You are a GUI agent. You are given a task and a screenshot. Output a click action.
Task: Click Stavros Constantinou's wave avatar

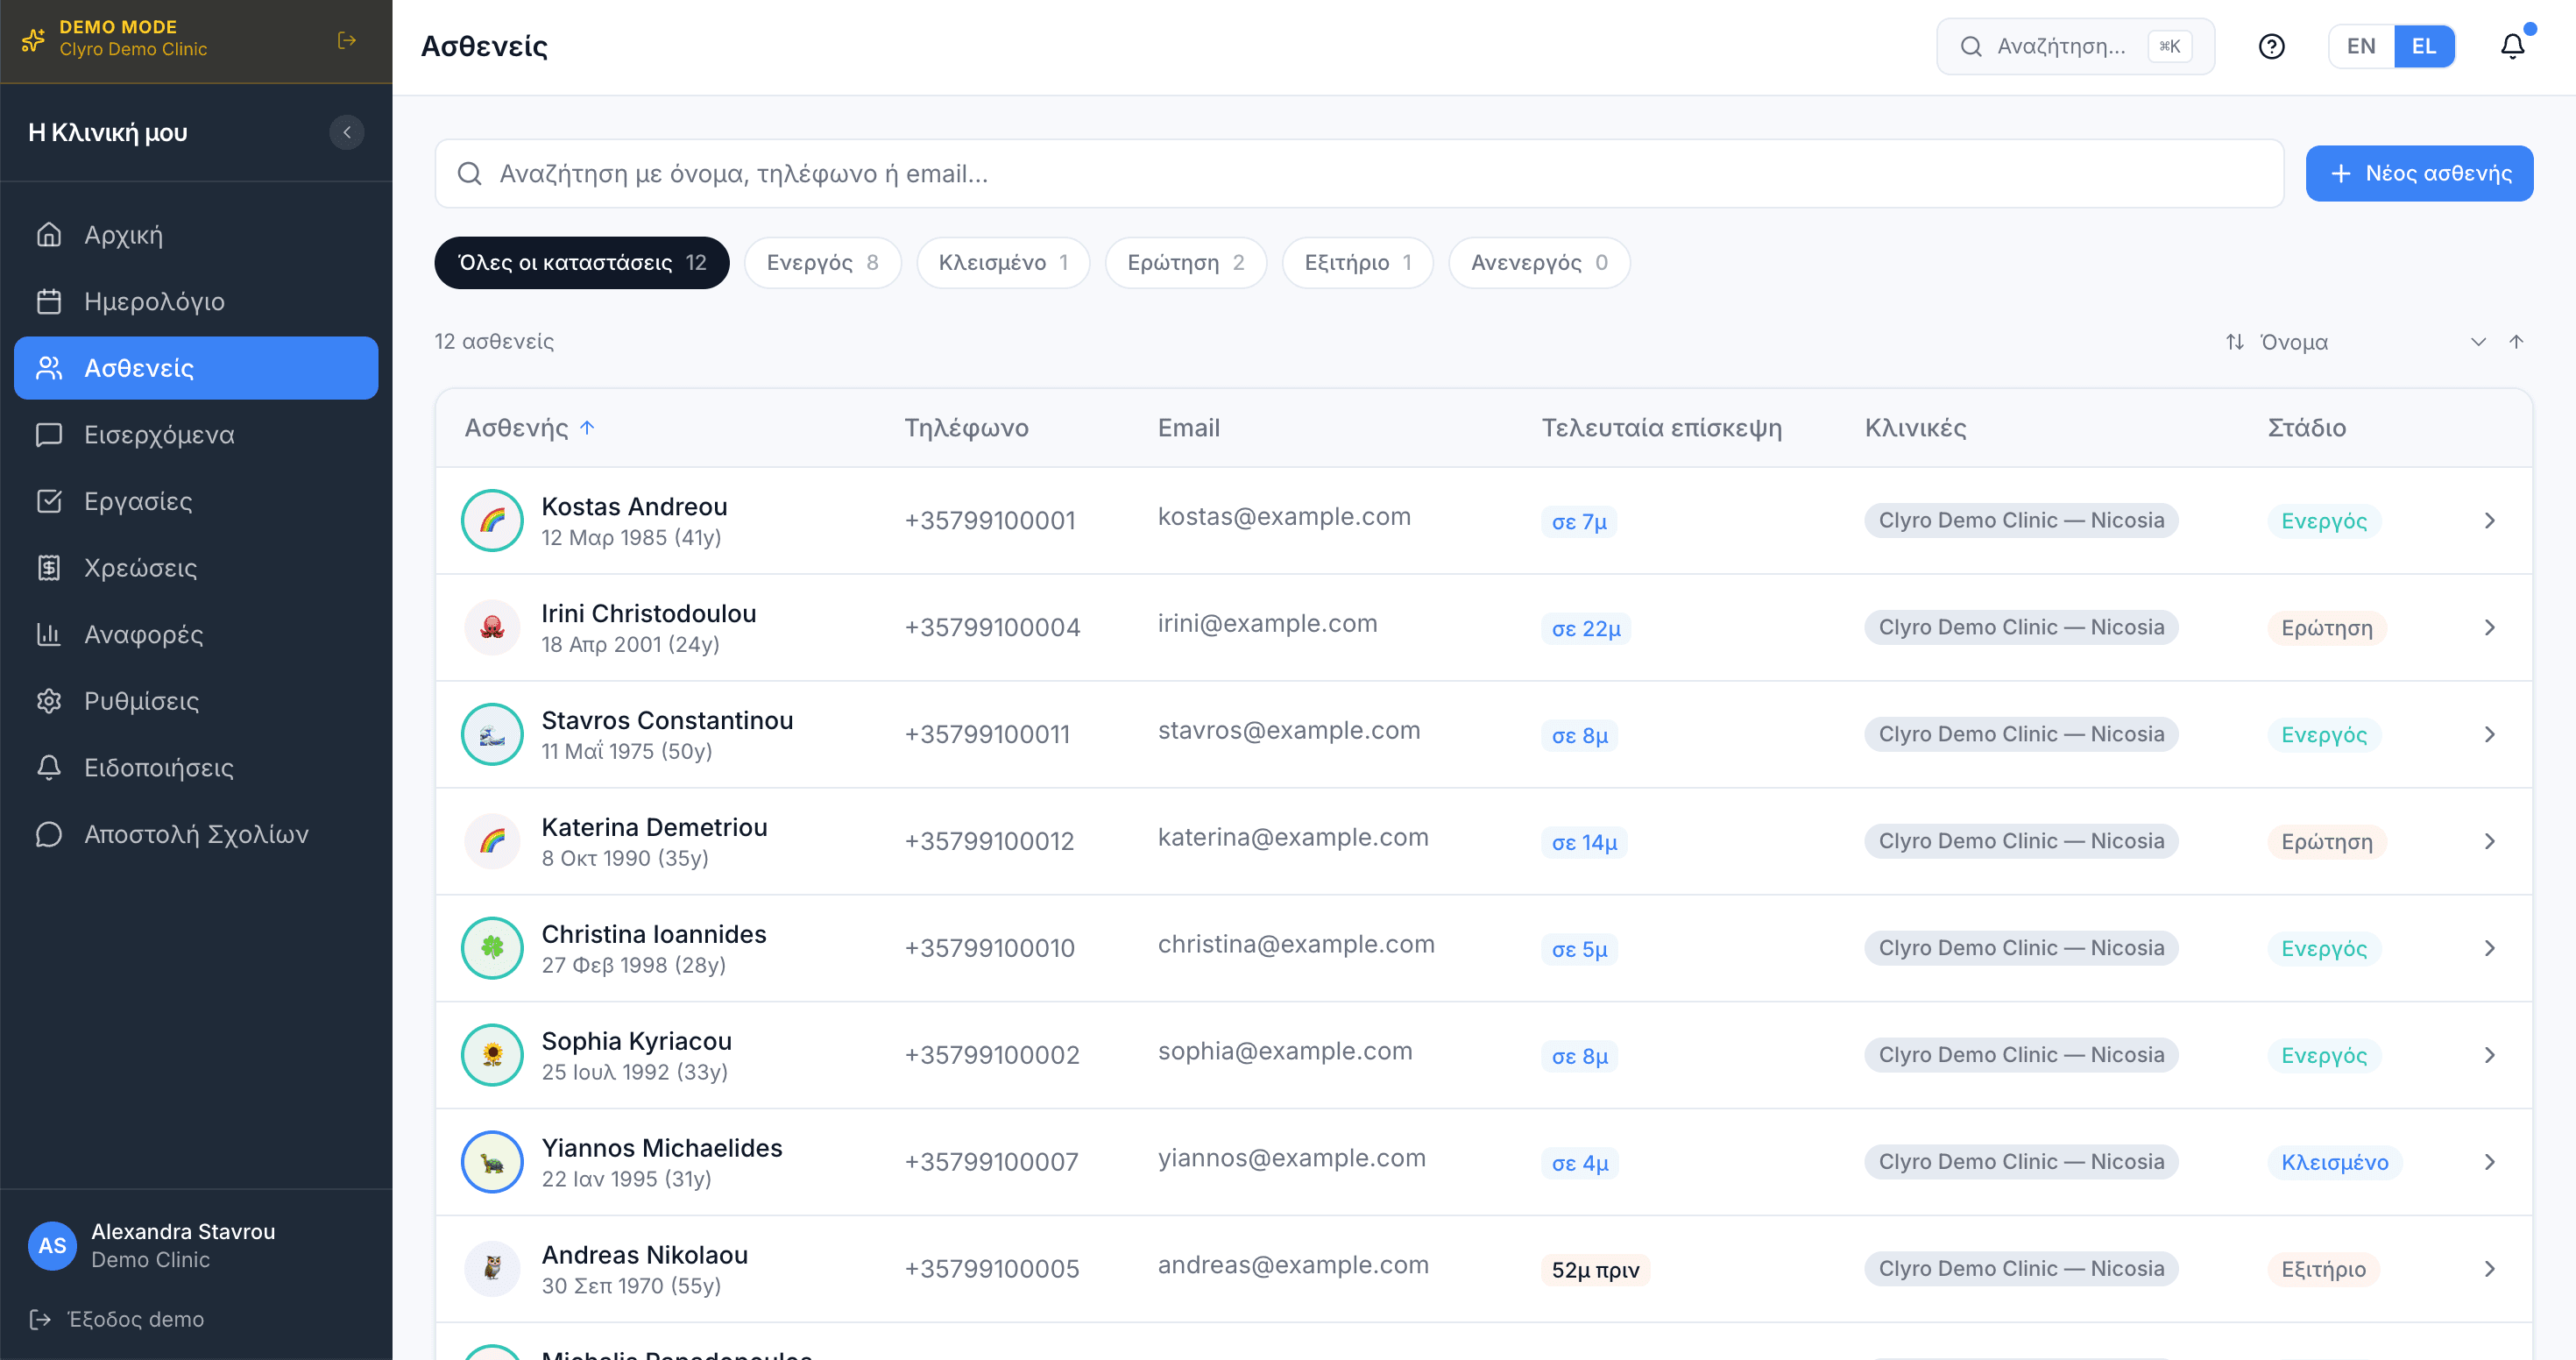pos(492,734)
